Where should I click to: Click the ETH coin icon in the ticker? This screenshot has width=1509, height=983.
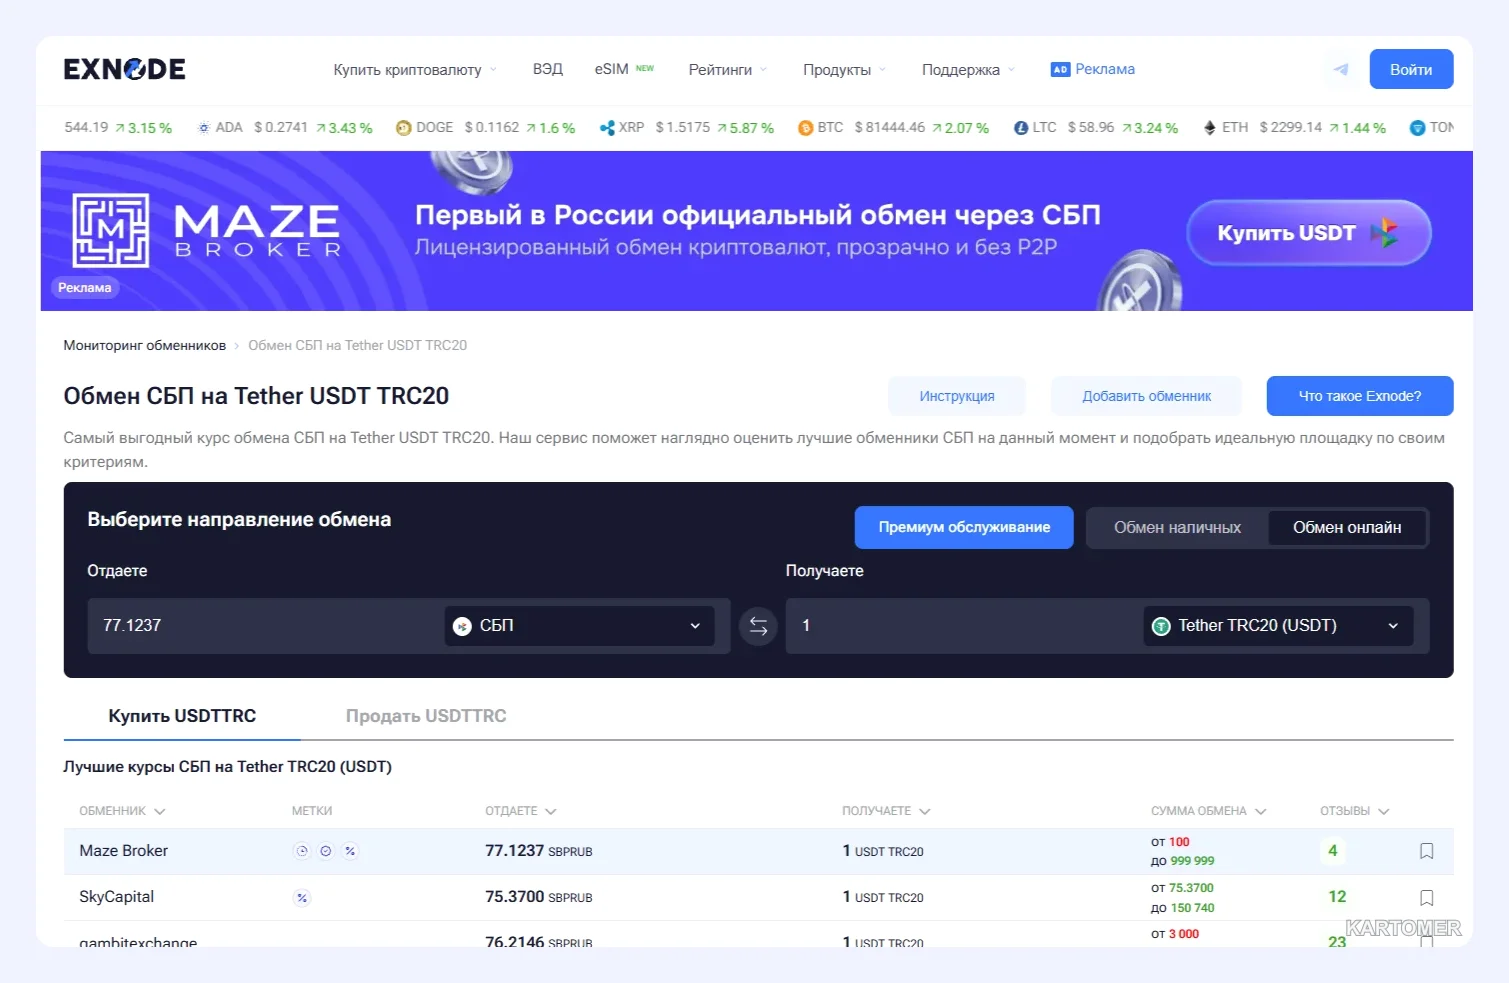[1210, 128]
